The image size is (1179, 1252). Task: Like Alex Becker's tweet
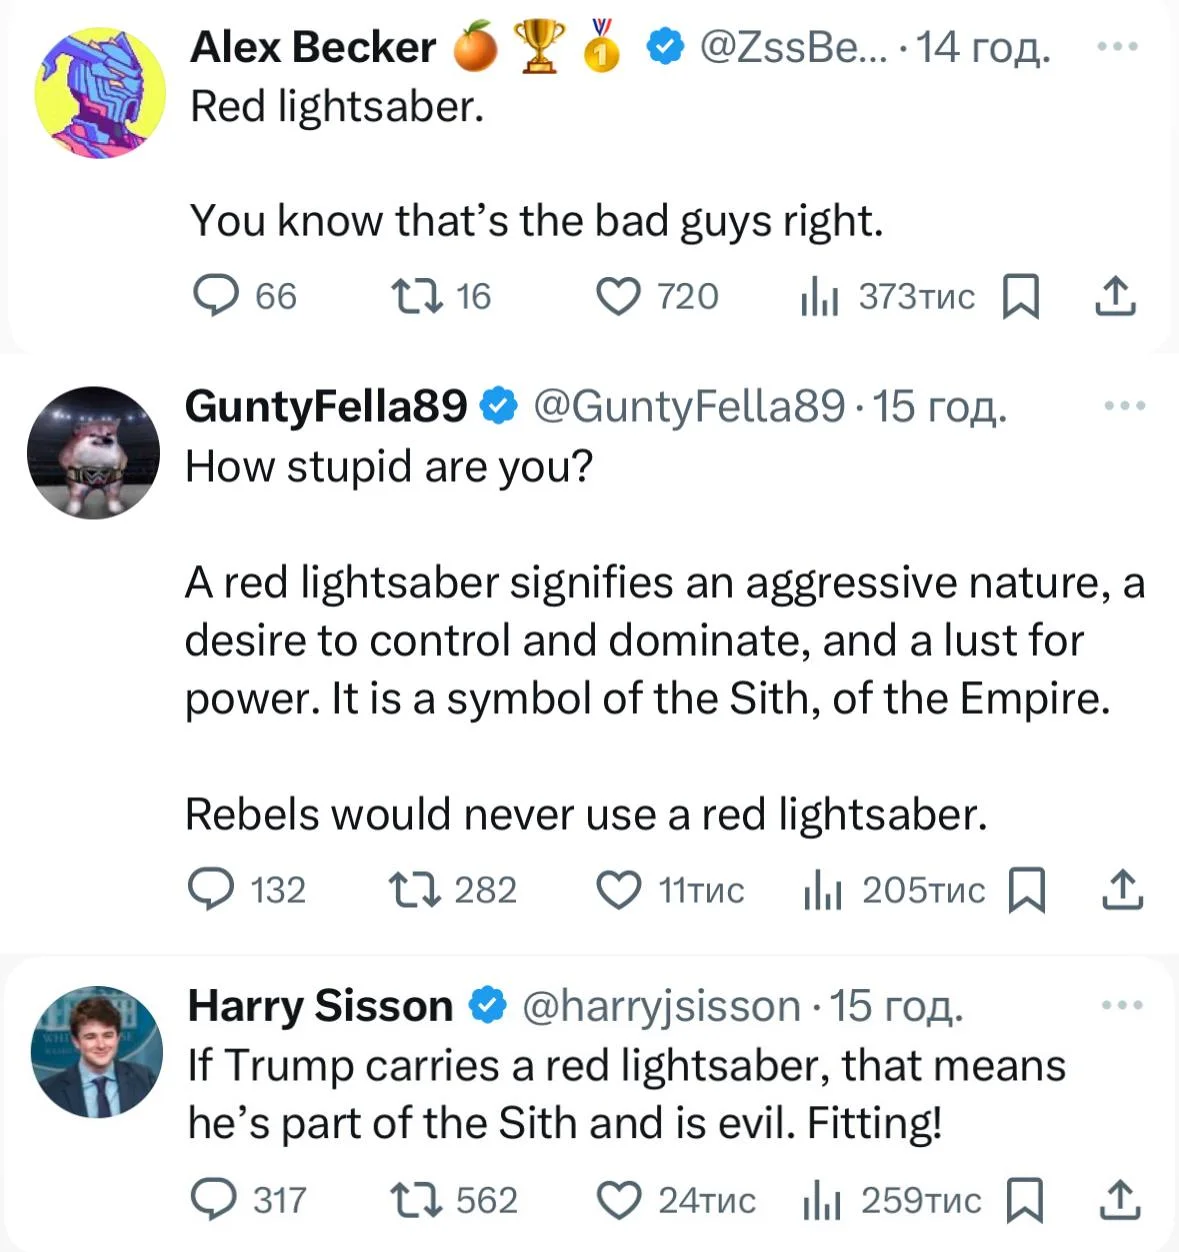(618, 296)
